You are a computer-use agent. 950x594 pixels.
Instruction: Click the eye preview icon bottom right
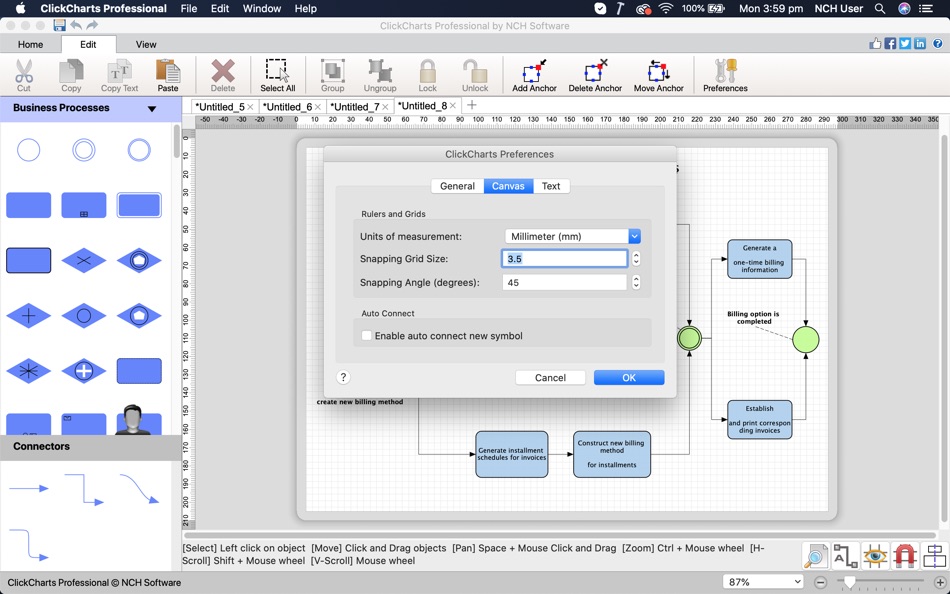tap(875, 556)
